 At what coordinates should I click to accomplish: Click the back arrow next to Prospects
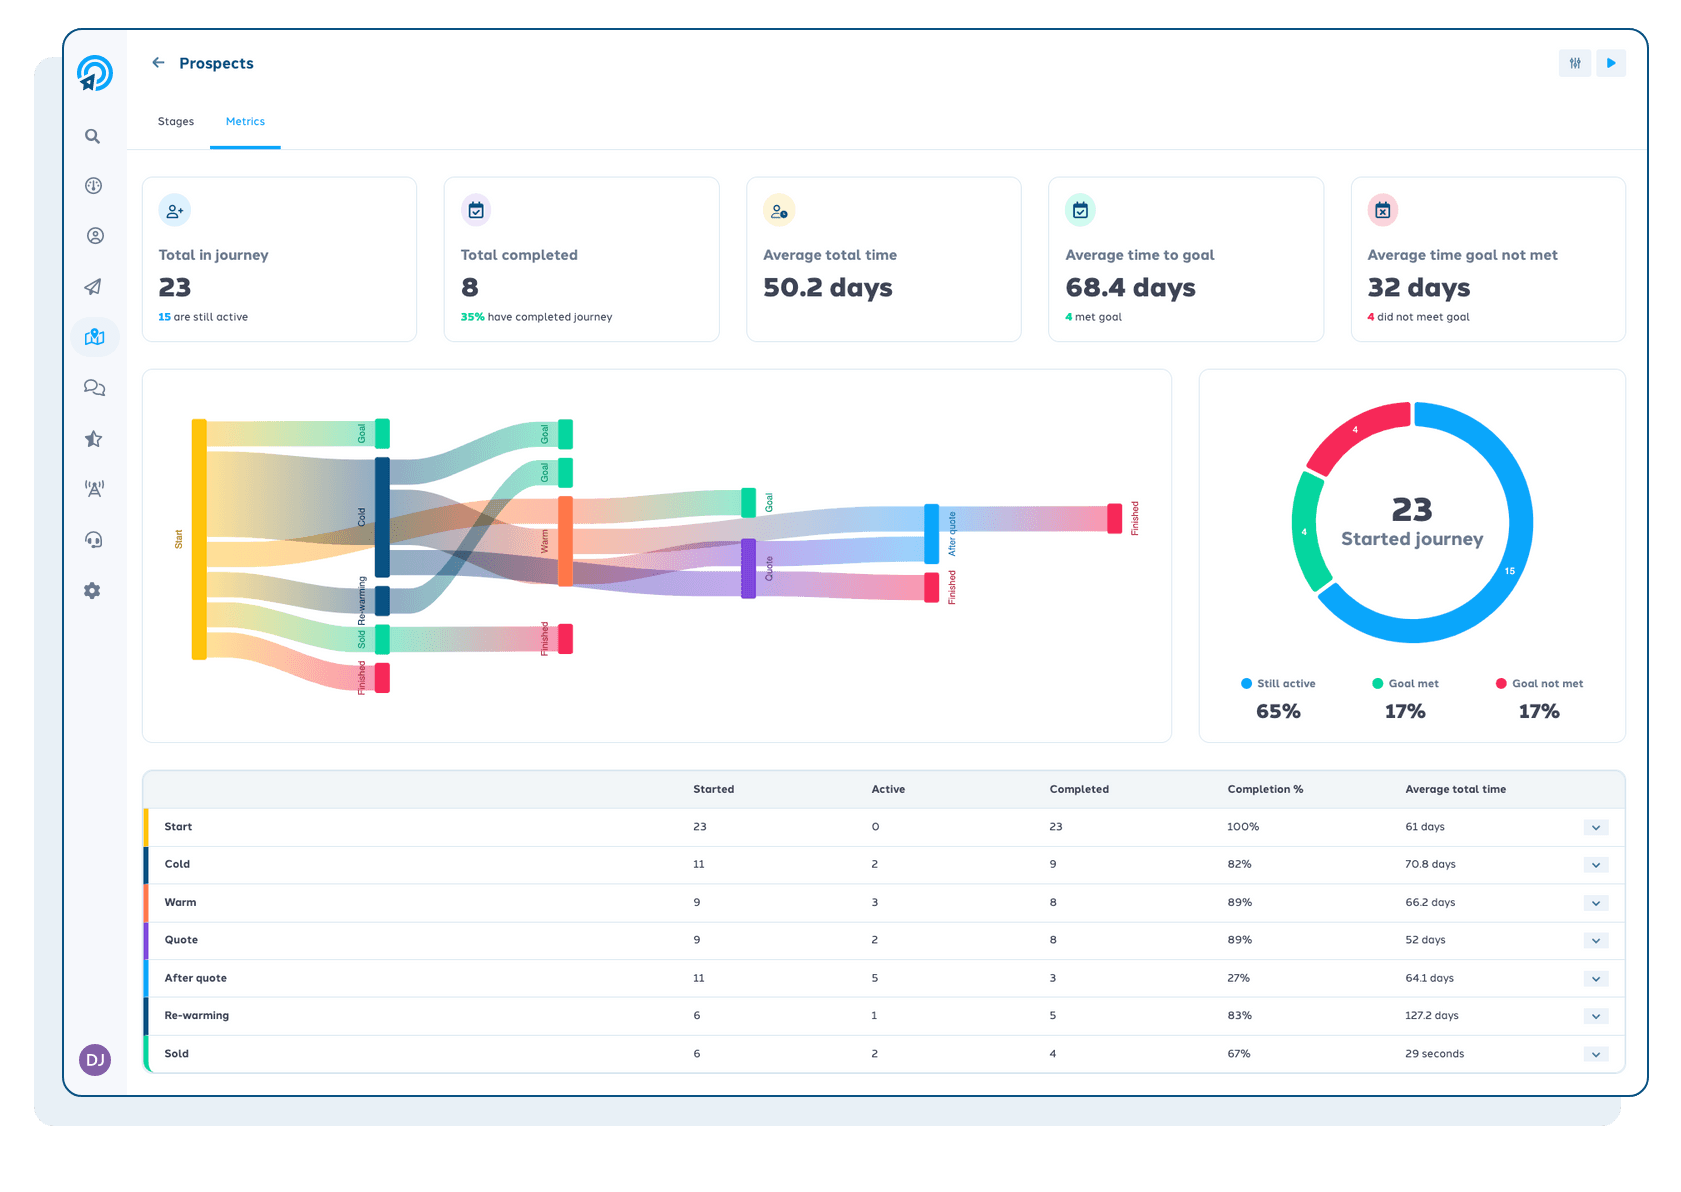pyautogui.click(x=157, y=62)
